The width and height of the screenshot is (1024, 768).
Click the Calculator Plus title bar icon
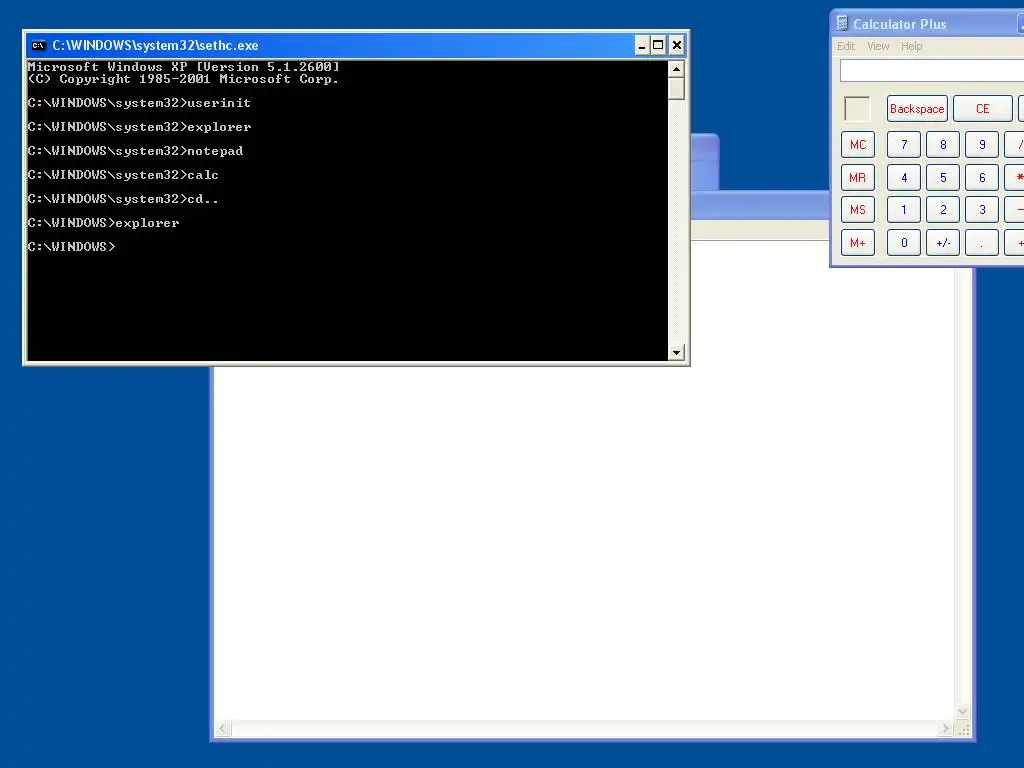point(842,24)
